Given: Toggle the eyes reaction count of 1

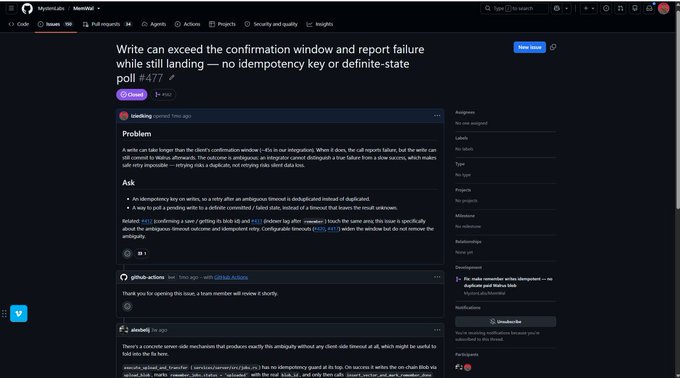Looking at the screenshot, I should 142,254.
